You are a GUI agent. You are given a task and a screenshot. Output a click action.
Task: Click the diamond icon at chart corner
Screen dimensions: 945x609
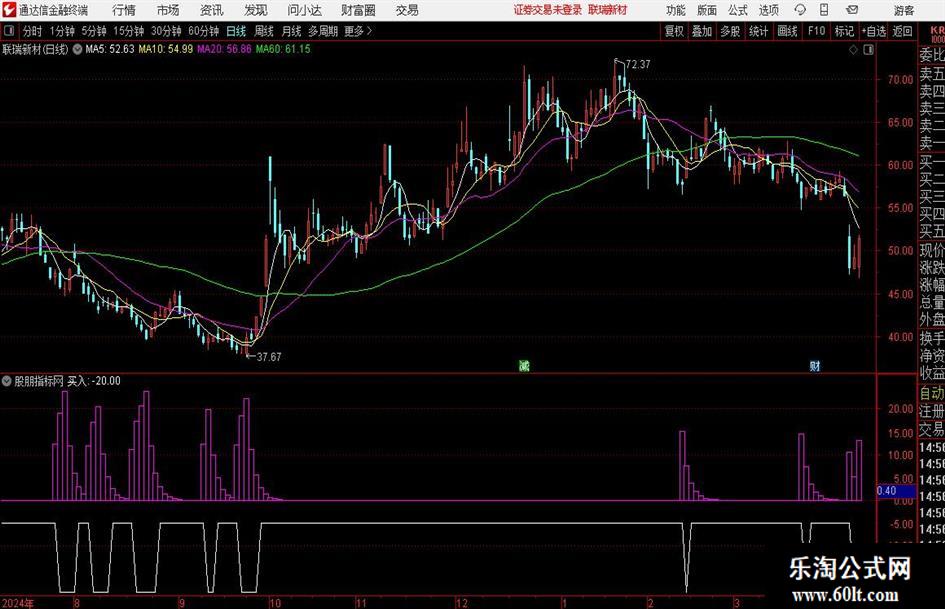[x=853, y=50]
